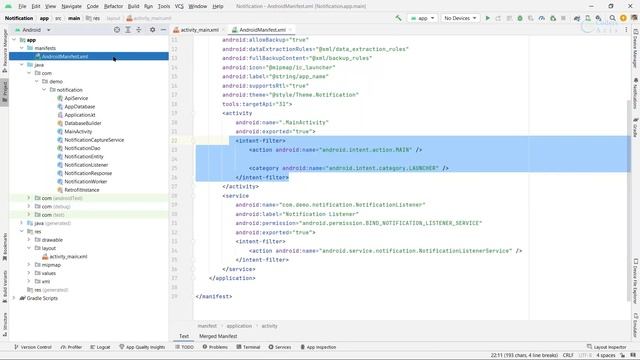Open Search Everywhere magnifier icon

612,18
